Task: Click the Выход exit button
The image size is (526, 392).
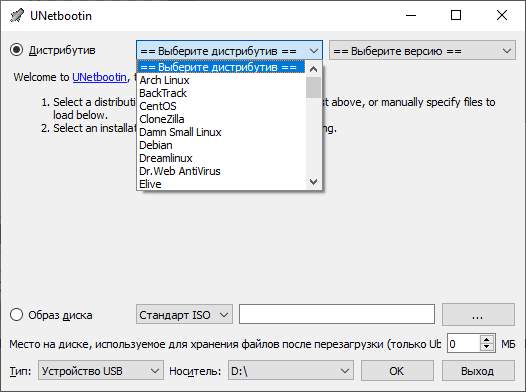Action: click(x=478, y=371)
